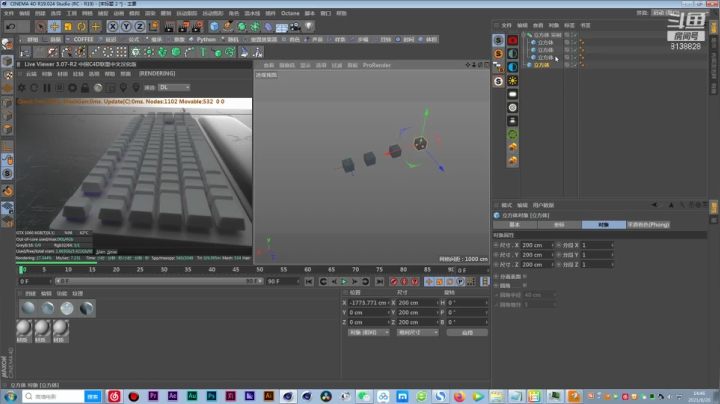Select the Move tool icon
The image size is (720, 404).
54,27
